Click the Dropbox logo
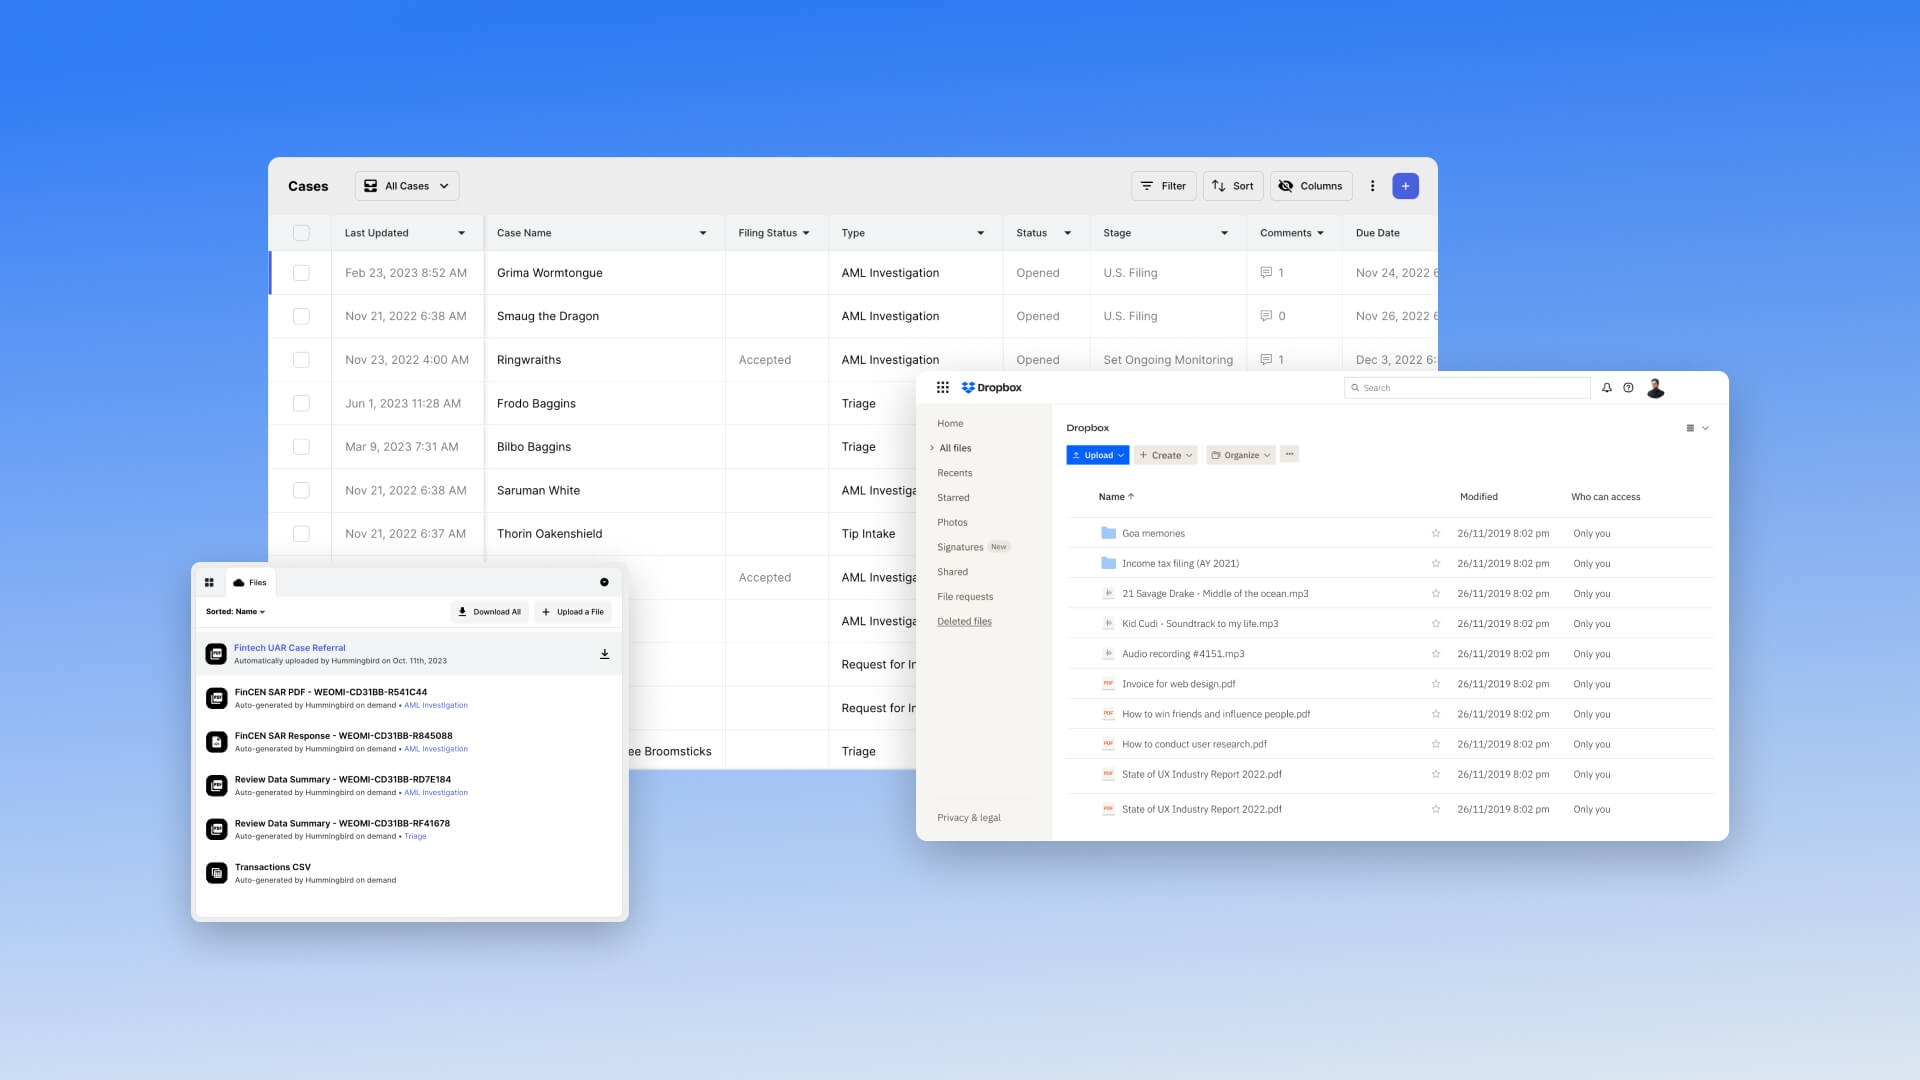 coord(991,387)
